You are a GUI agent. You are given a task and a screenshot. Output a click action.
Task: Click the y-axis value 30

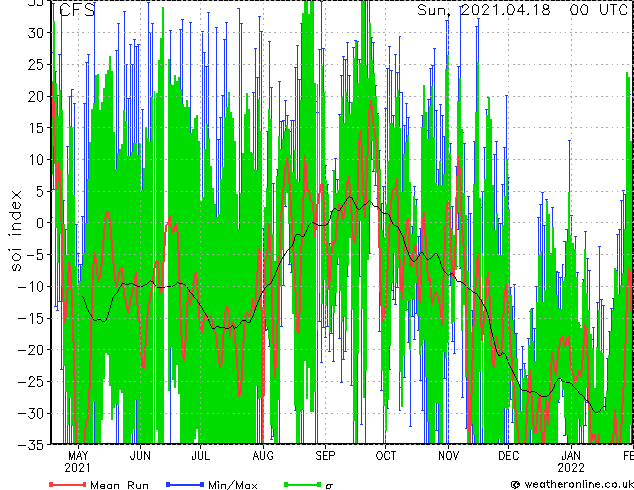(35, 33)
